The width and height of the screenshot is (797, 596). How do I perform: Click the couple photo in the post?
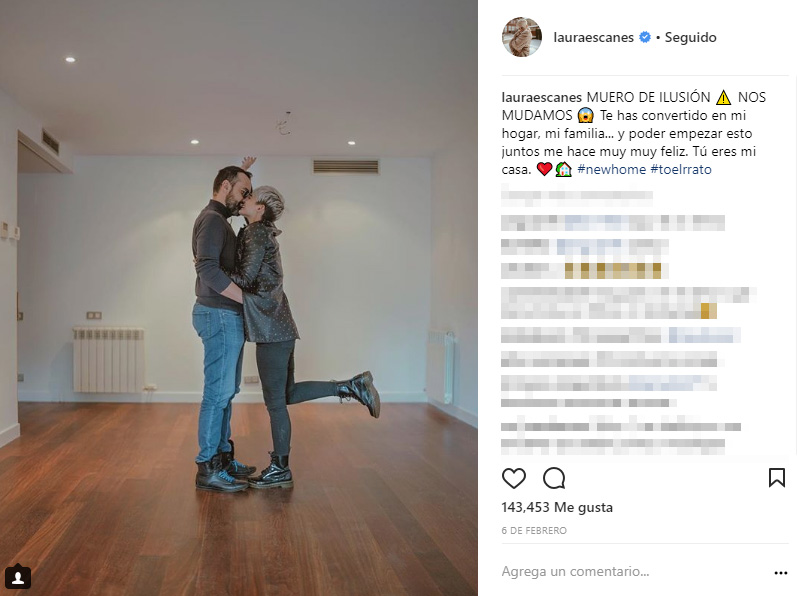point(238,298)
